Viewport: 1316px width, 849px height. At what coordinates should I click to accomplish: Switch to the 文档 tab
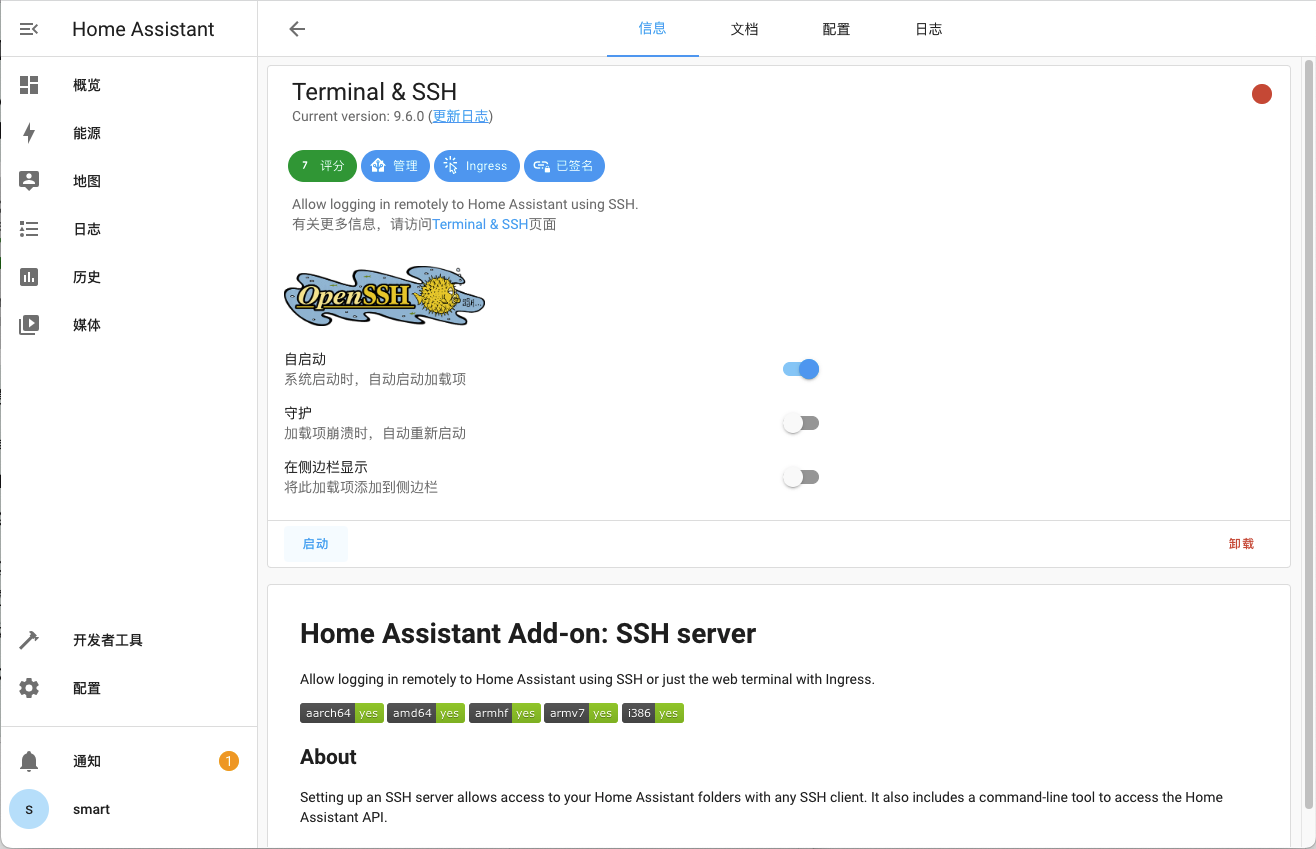[744, 29]
